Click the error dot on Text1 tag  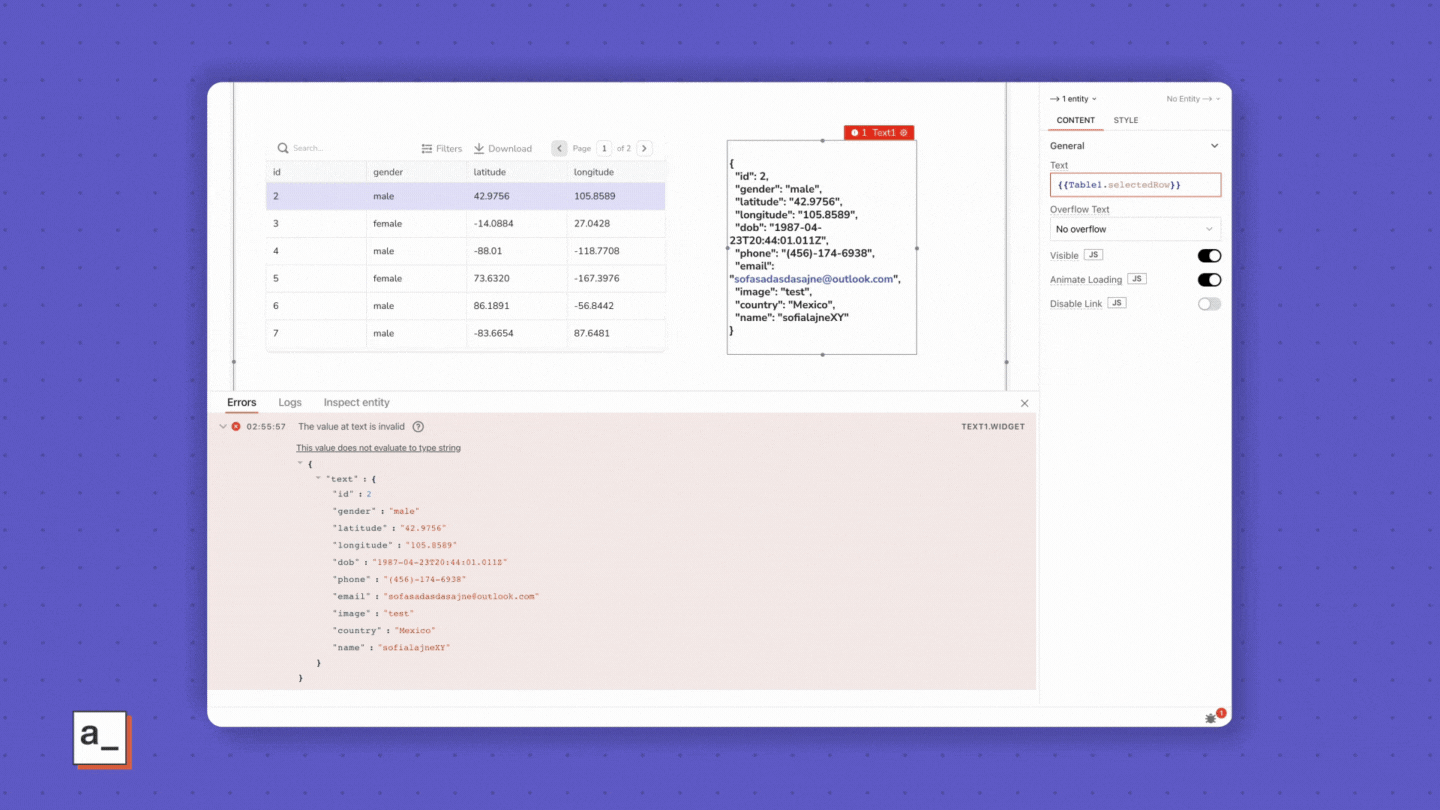coord(854,132)
